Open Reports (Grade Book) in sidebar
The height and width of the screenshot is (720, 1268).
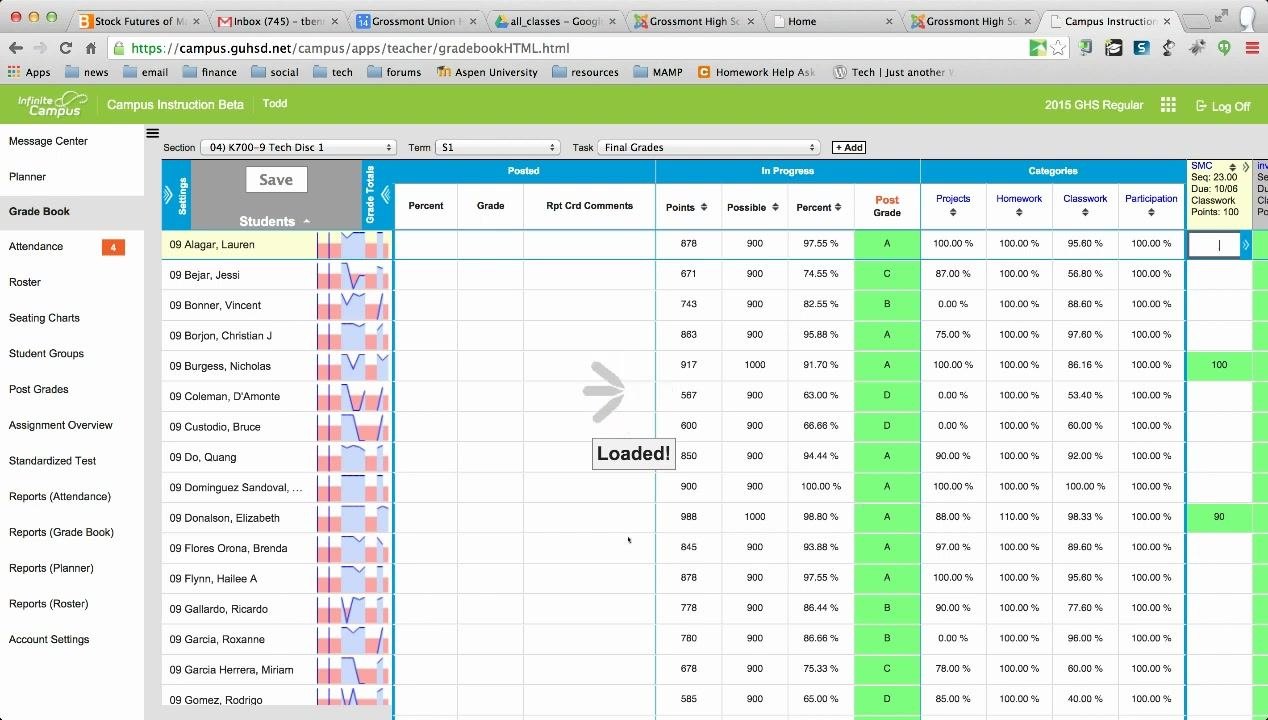[61, 532]
